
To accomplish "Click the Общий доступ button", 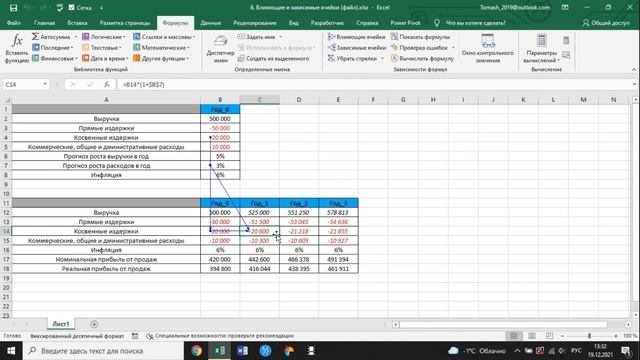I will pyautogui.click(x=606, y=23).
